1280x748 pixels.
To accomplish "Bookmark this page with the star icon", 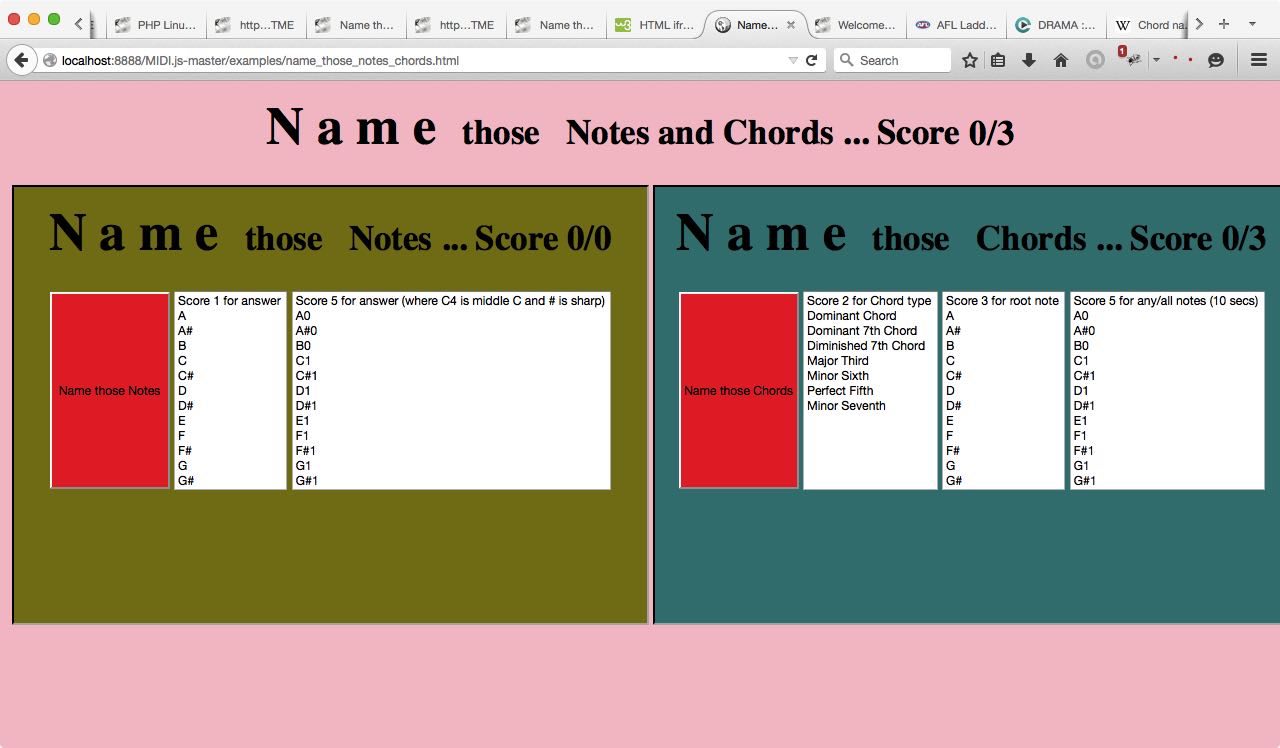I will [969, 60].
